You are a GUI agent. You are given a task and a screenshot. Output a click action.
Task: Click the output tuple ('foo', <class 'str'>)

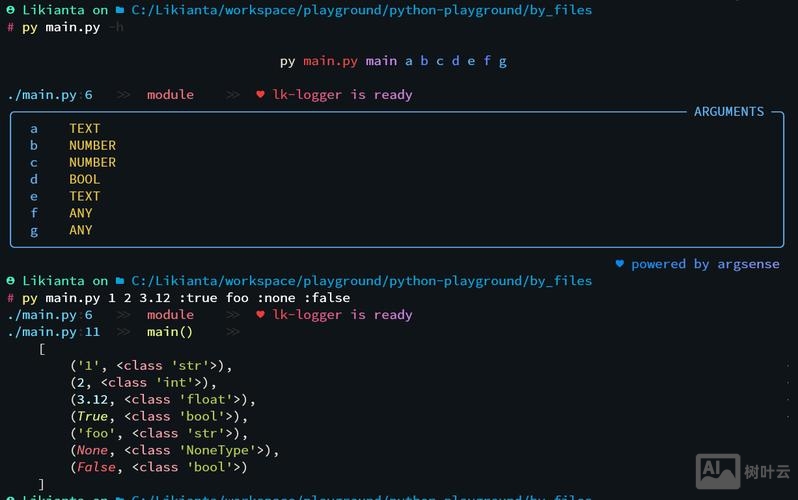tap(159, 433)
